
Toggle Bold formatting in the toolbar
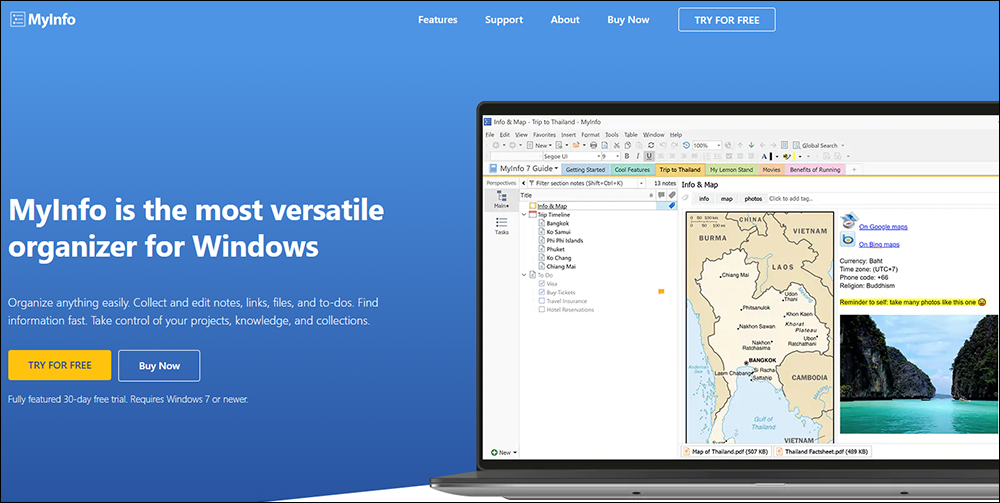point(627,156)
